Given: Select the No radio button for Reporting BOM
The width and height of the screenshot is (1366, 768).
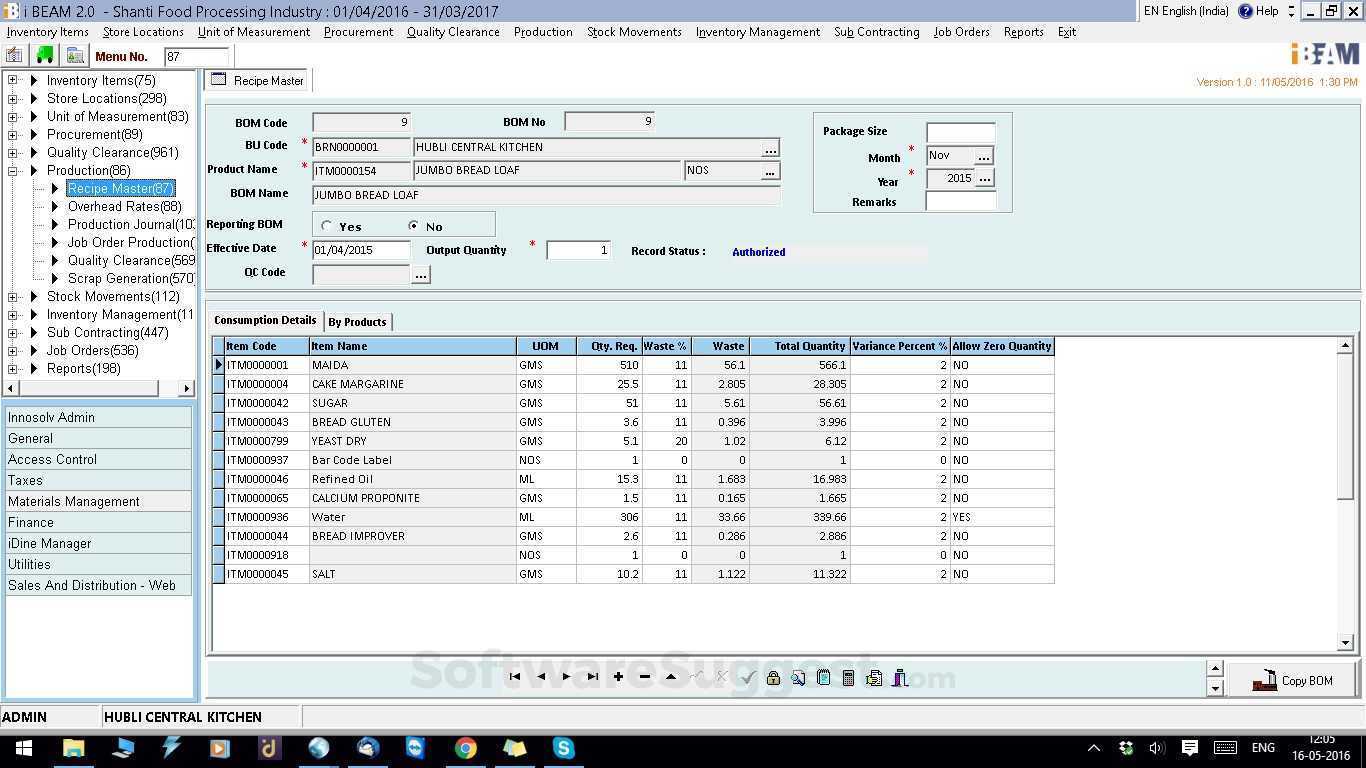Looking at the screenshot, I should pyautogui.click(x=412, y=225).
